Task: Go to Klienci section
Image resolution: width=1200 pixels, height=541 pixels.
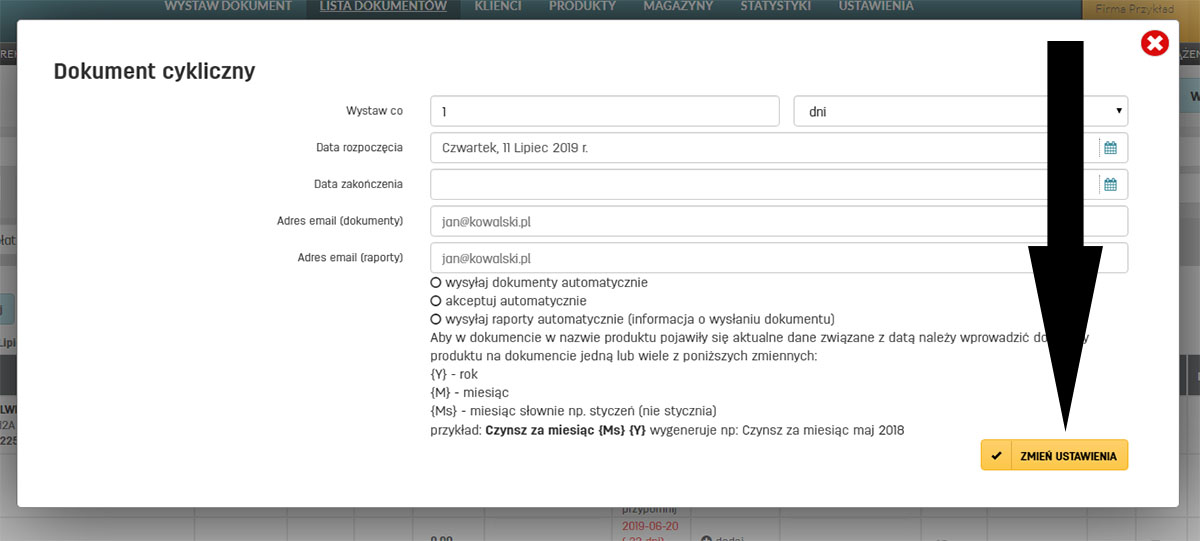Action: pyautogui.click(x=498, y=7)
